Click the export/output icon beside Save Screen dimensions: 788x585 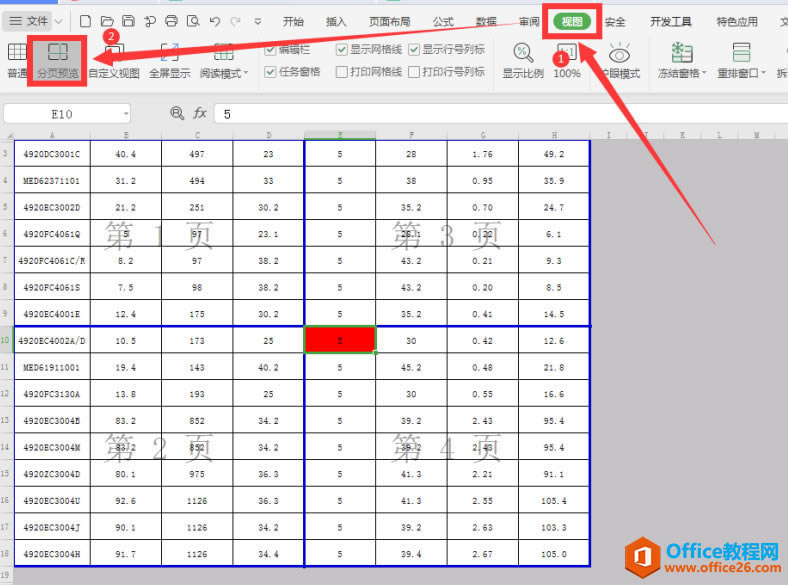(150, 21)
